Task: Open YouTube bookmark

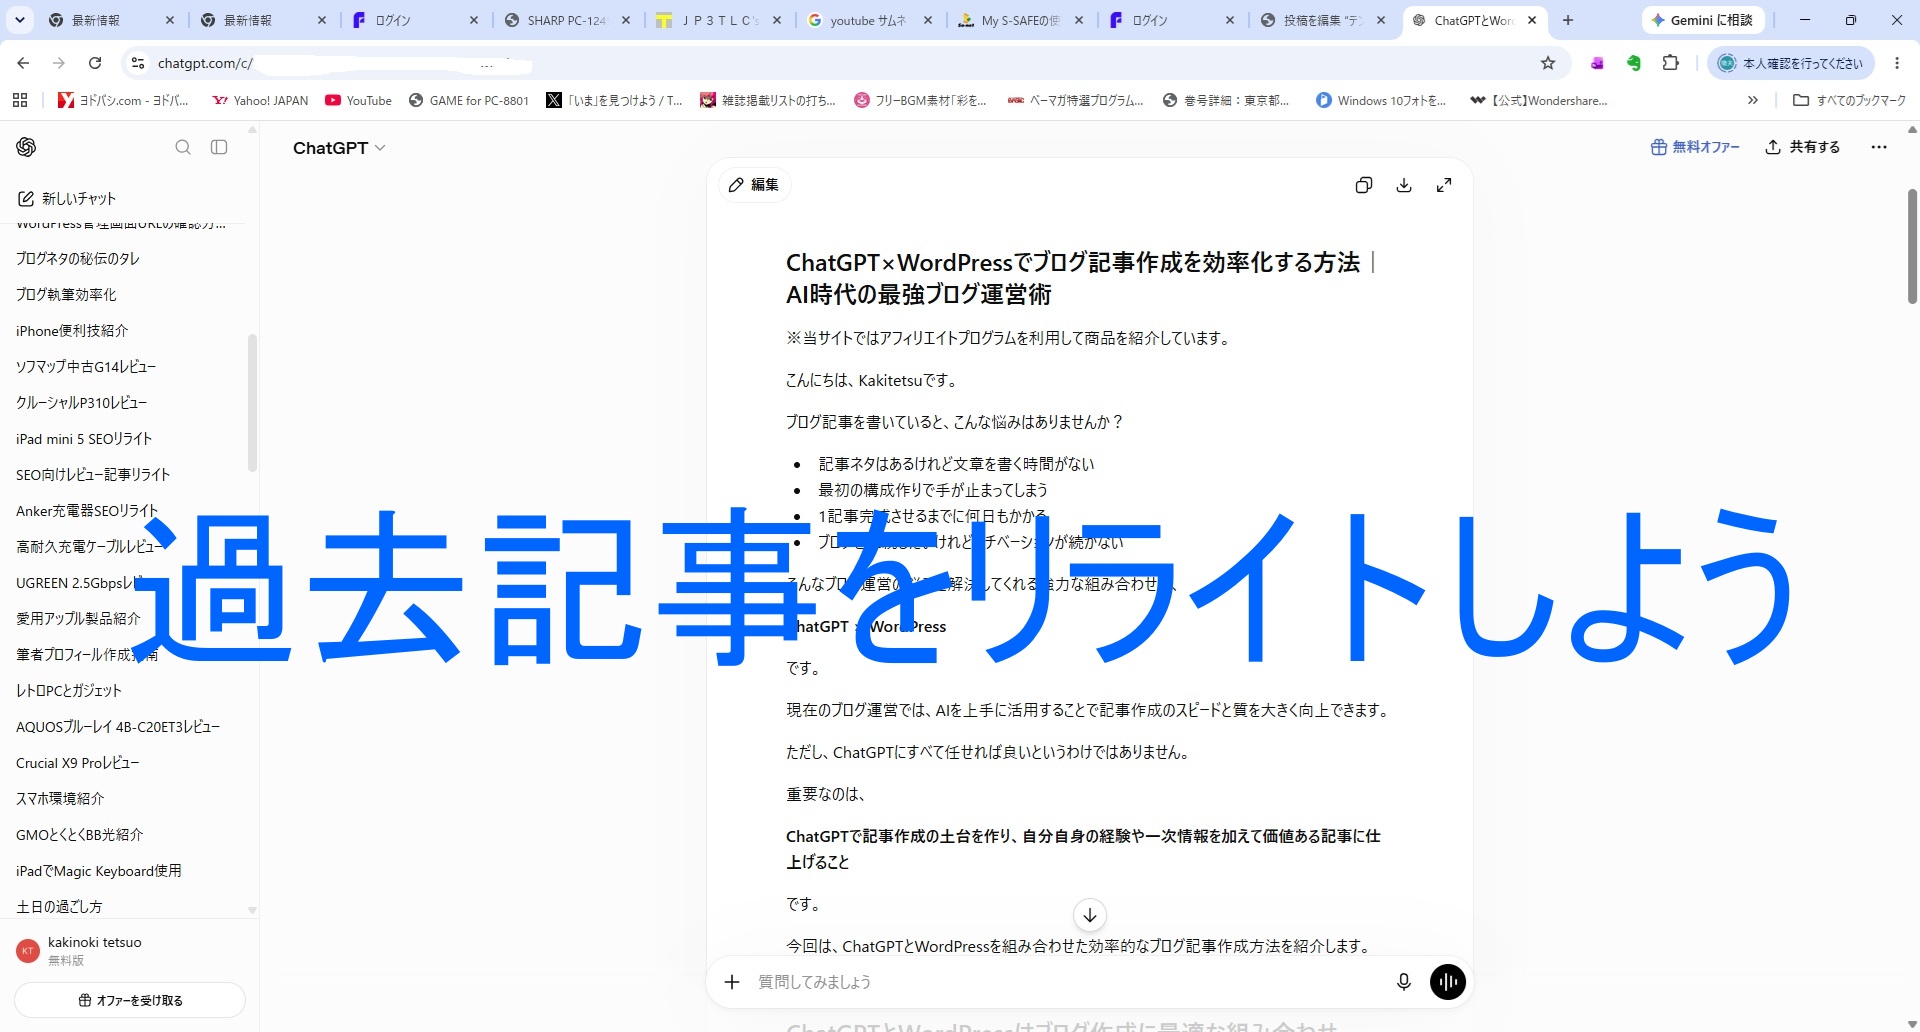Action: [x=359, y=100]
